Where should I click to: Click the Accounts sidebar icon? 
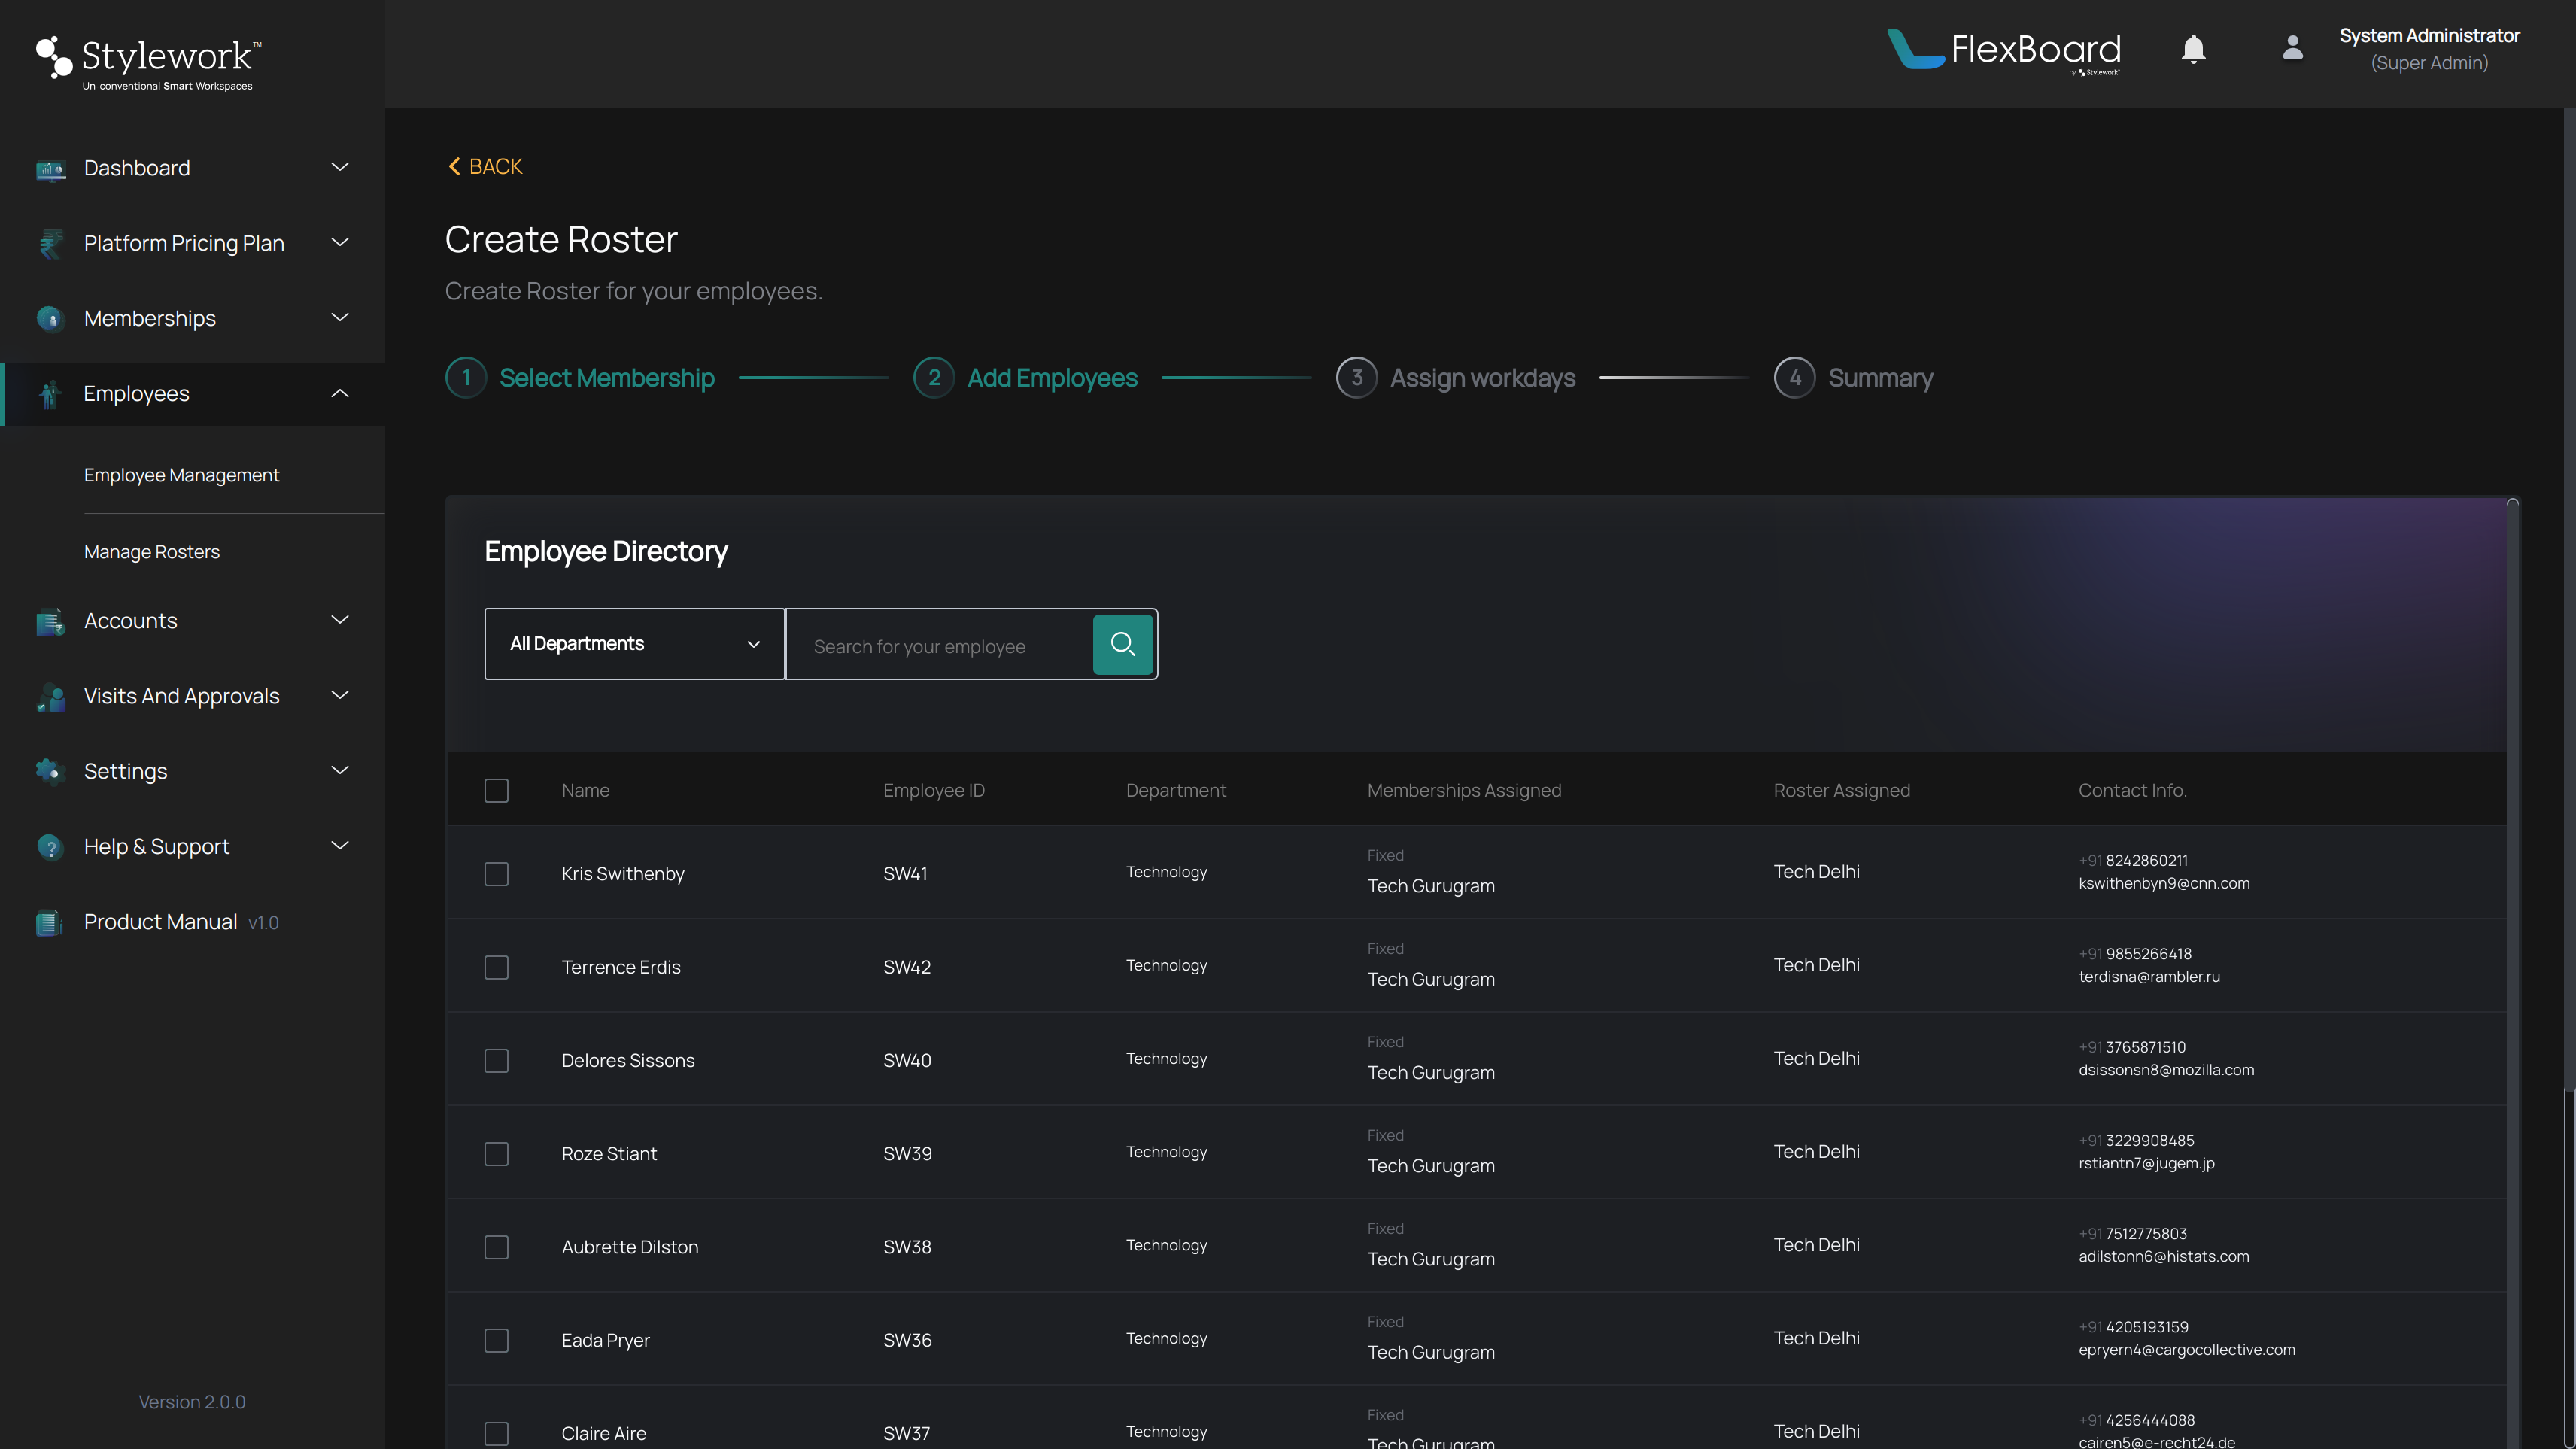pos(47,621)
